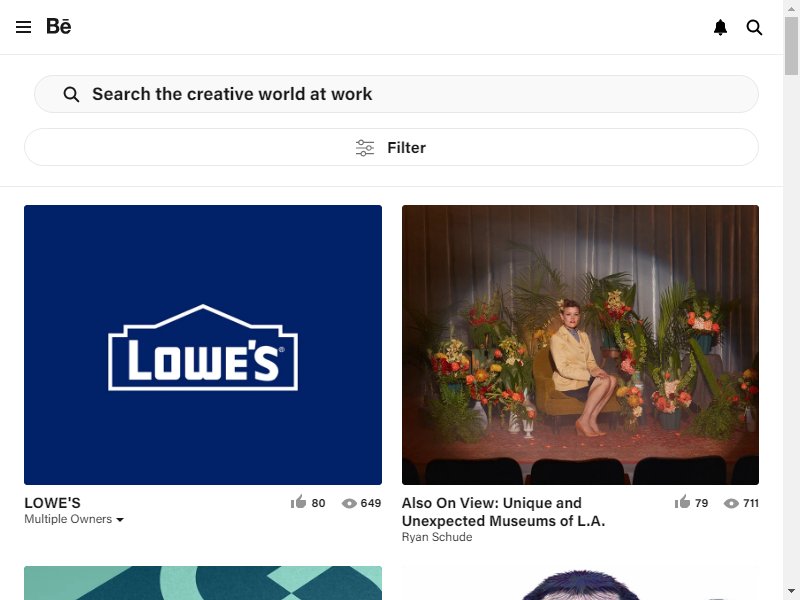Open notifications bell
This screenshot has width=800, height=600.
click(720, 27)
